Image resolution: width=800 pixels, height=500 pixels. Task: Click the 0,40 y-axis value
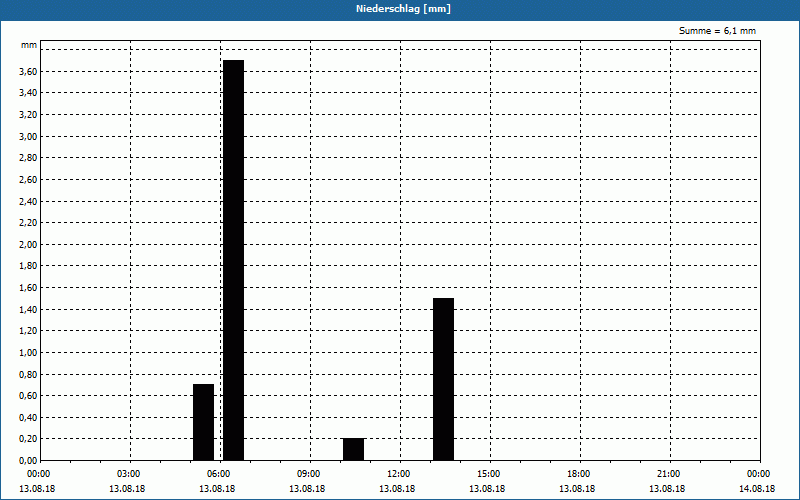[28, 418]
